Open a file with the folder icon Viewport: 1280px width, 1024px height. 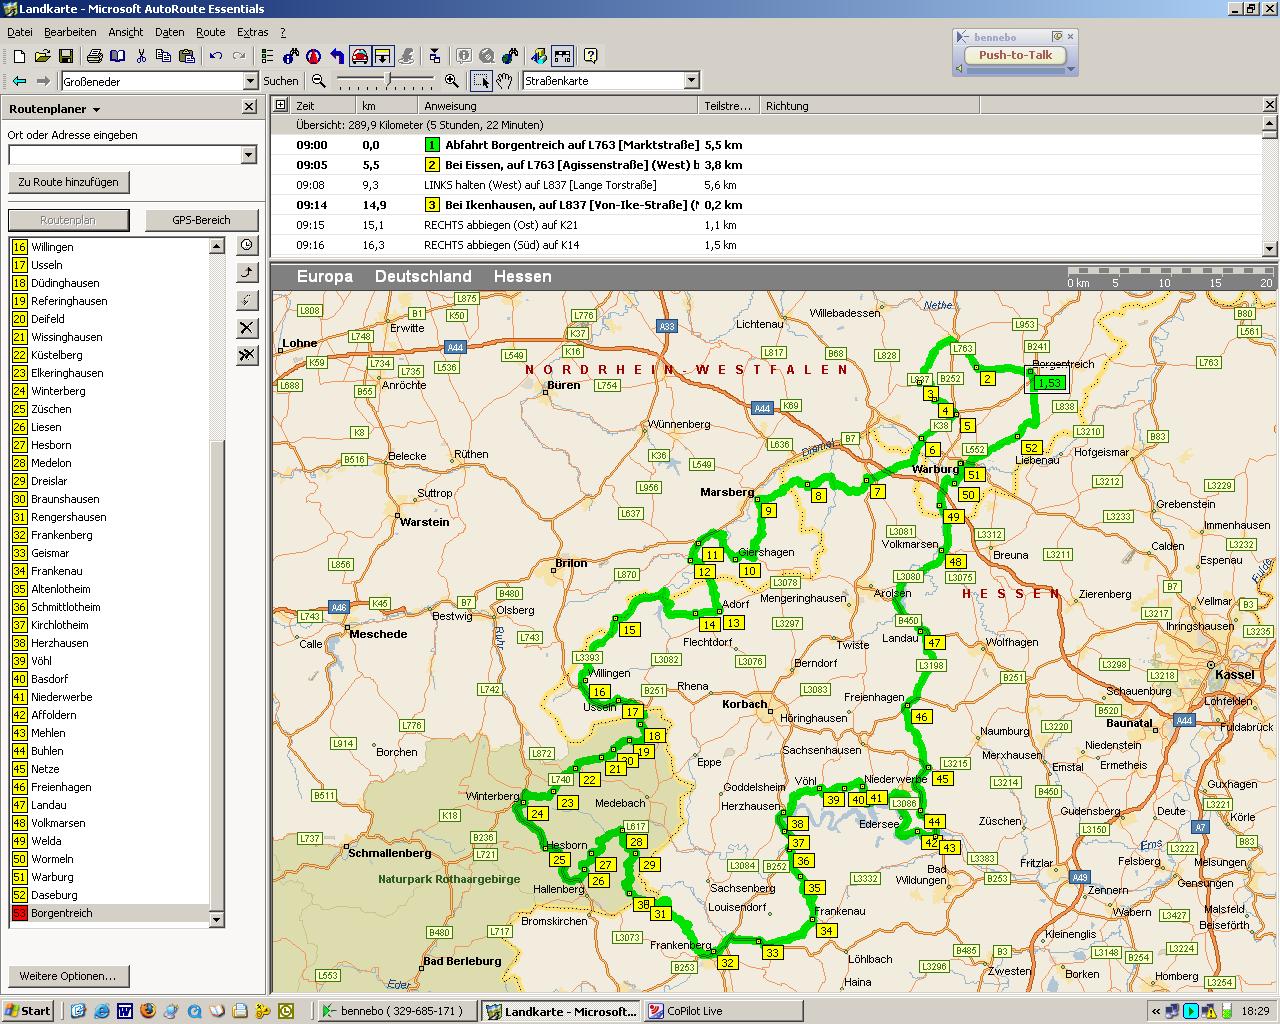click(x=42, y=56)
